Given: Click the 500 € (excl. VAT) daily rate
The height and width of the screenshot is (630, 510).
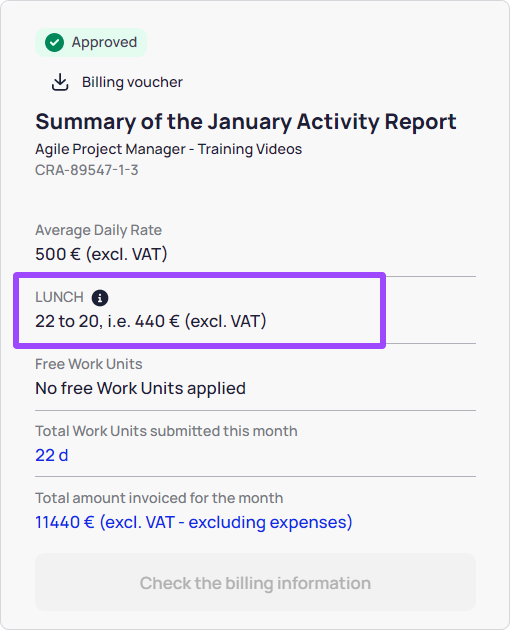Looking at the screenshot, I should click(101, 254).
